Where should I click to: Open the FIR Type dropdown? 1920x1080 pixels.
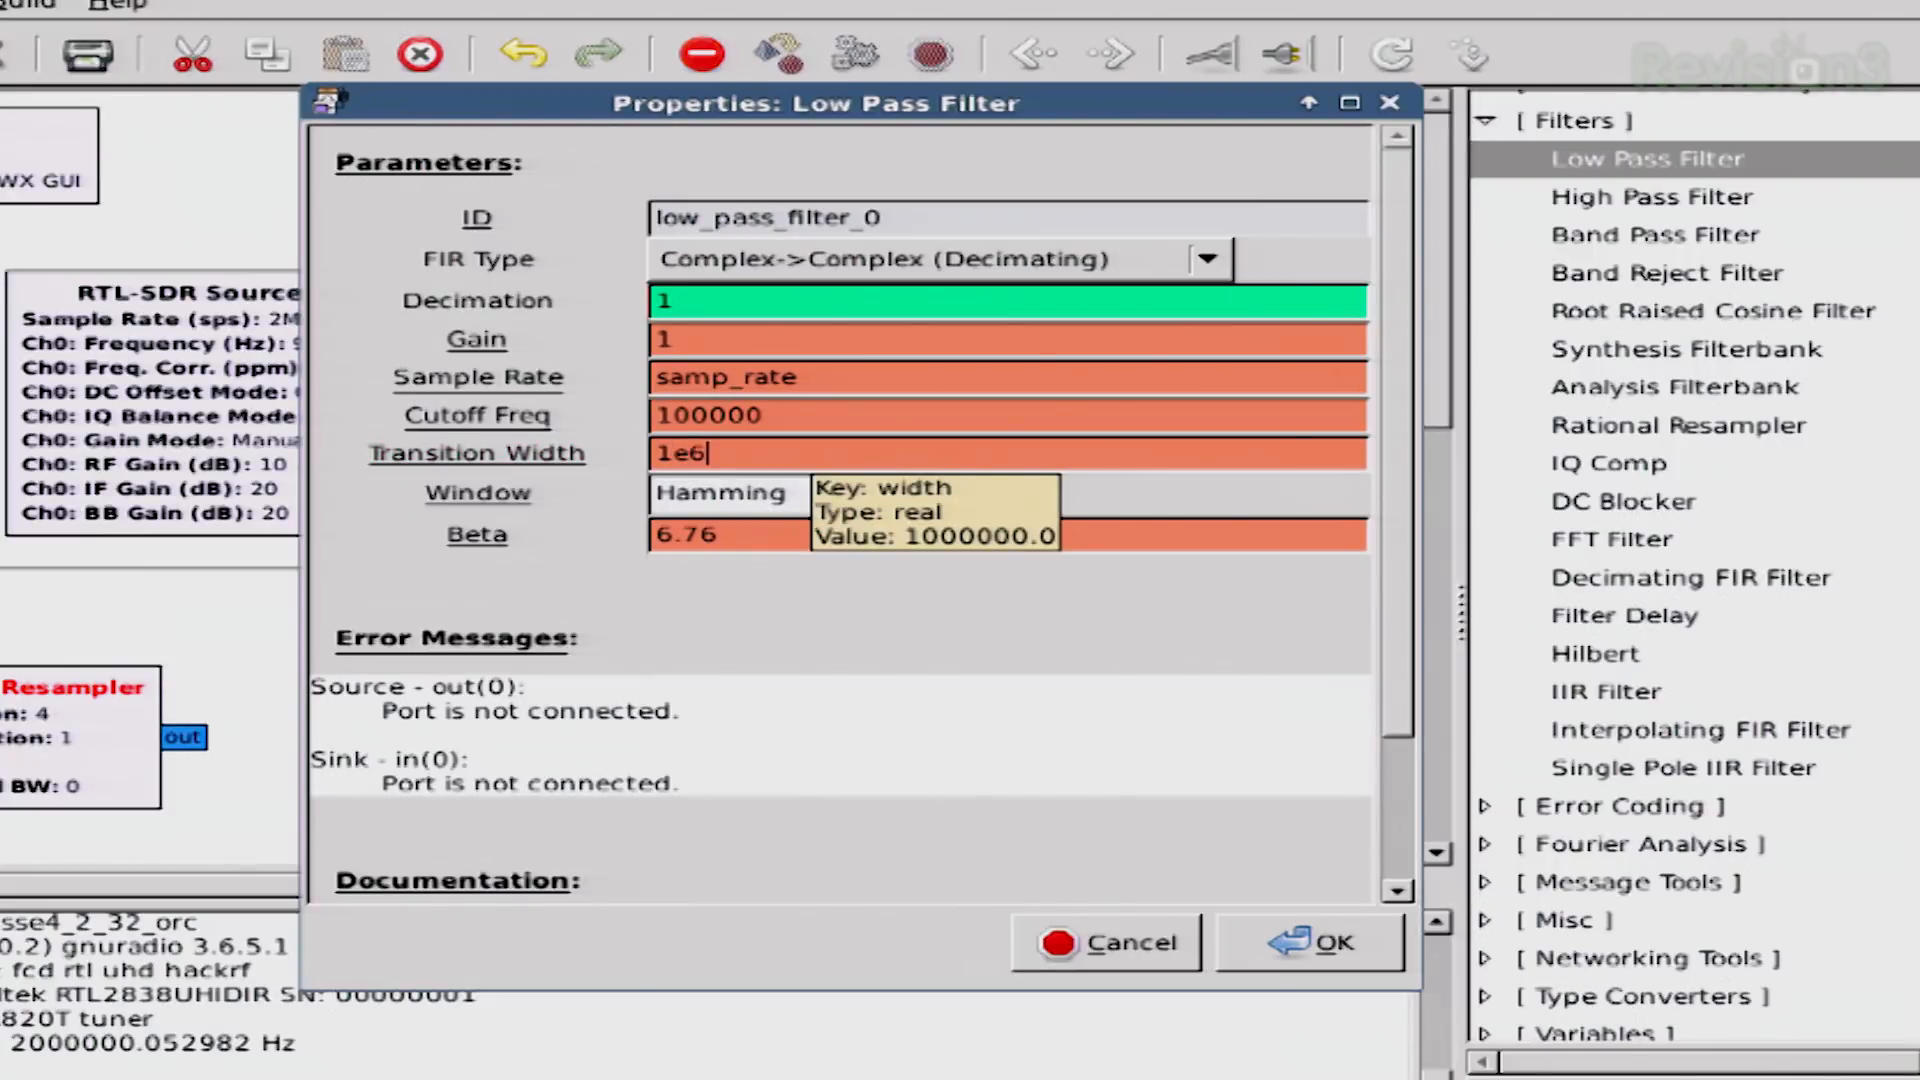(x=941, y=259)
